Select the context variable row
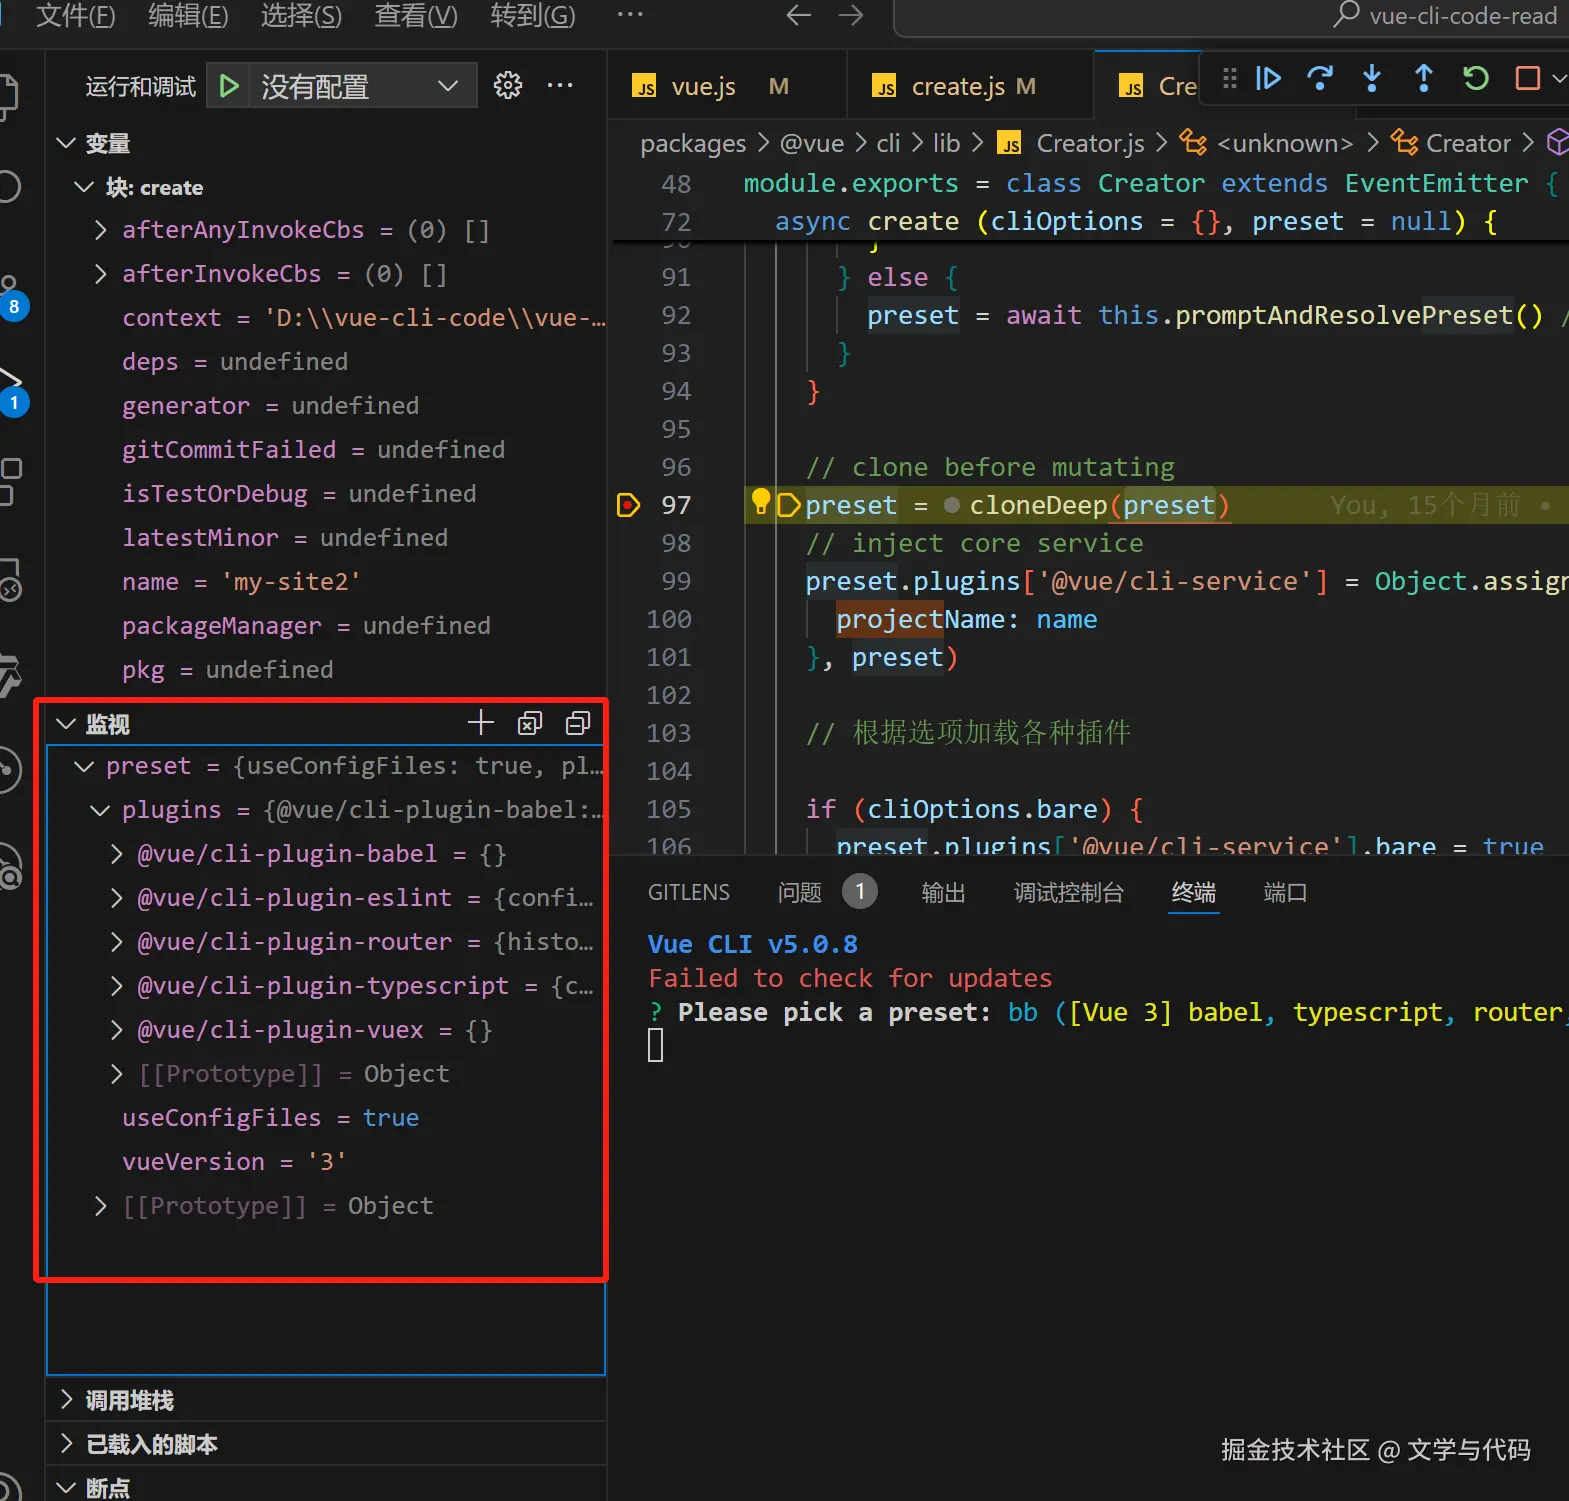Viewport: 1569px width, 1501px height. pos(325,318)
